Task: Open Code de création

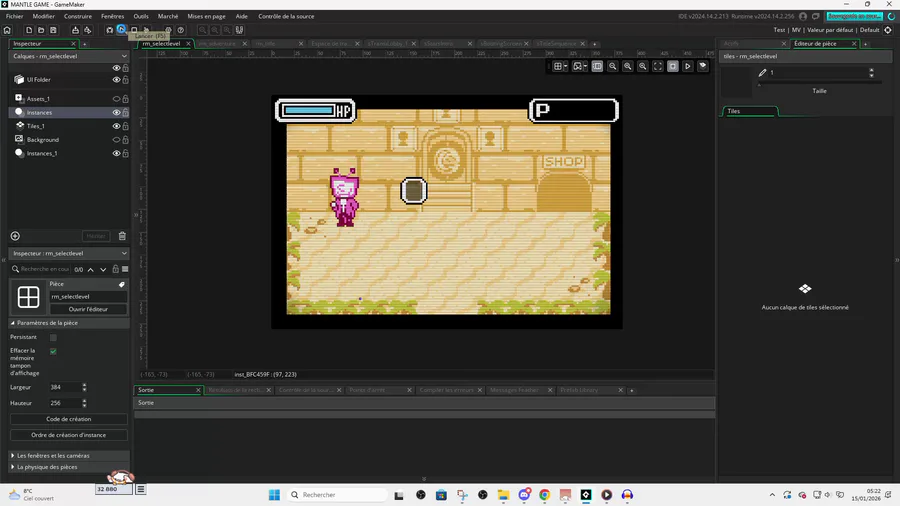Action: click(x=68, y=419)
